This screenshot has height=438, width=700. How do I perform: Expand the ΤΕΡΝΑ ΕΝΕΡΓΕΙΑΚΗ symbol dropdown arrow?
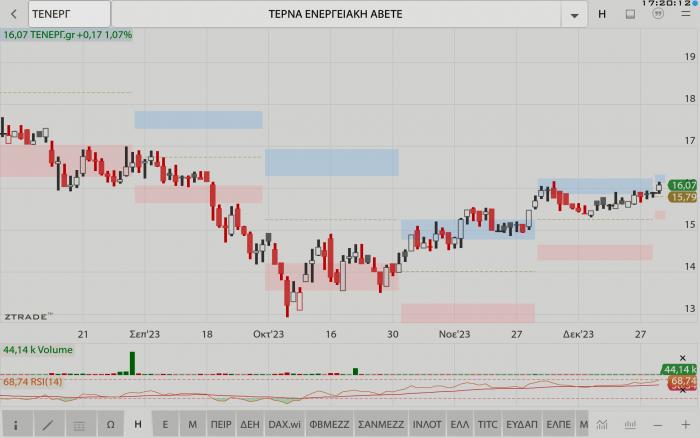[x=574, y=15]
